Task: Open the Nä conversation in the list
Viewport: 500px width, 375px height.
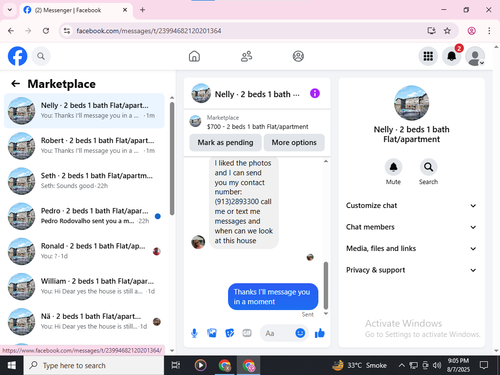Action: coord(84,321)
